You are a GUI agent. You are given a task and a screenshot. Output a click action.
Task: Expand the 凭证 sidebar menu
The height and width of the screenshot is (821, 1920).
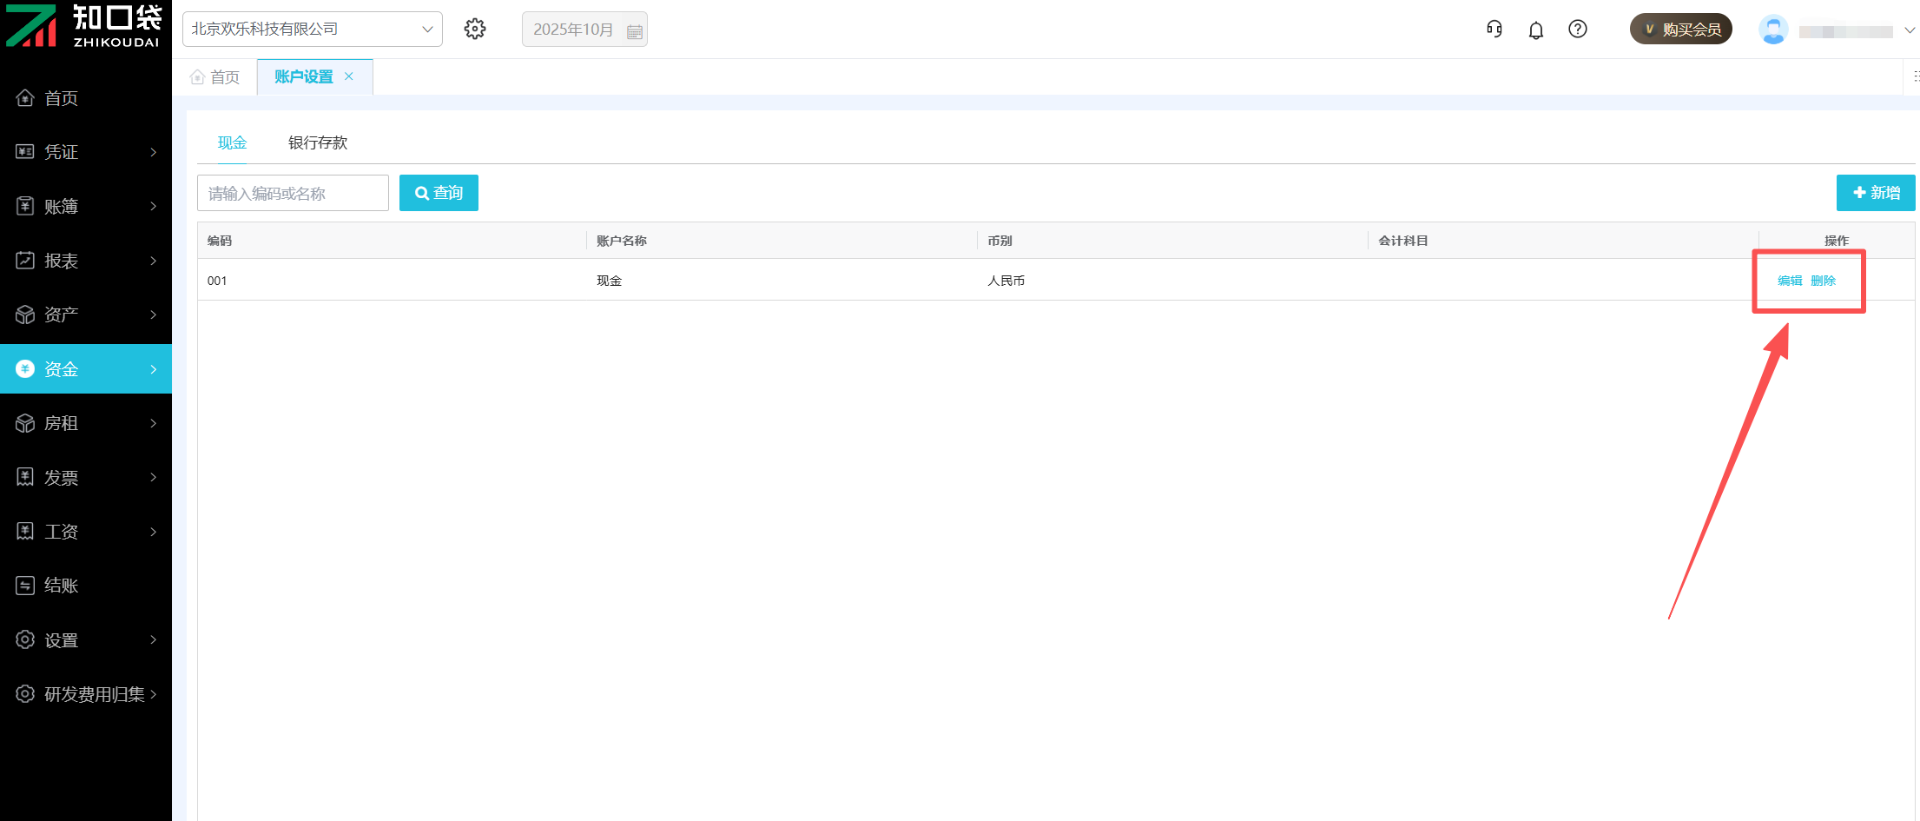click(x=86, y=152)
